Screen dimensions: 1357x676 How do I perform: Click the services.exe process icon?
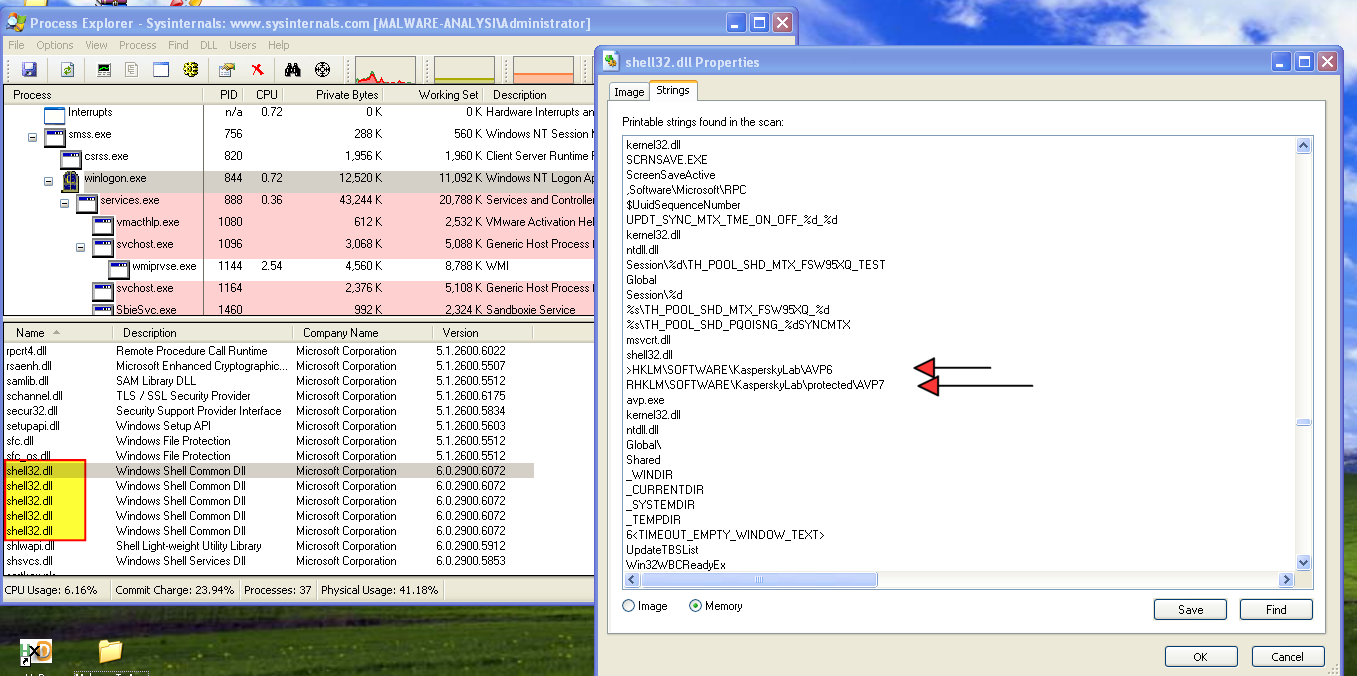86,202
